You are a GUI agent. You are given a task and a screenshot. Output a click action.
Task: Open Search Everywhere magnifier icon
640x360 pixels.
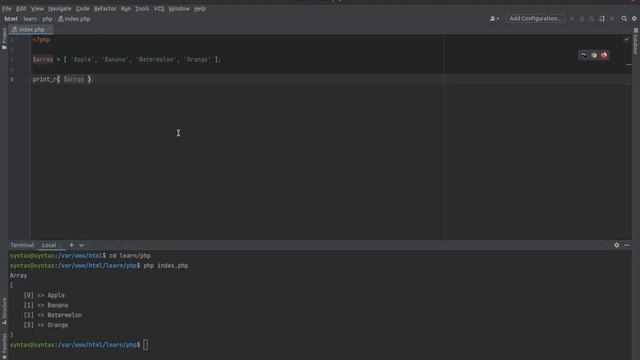(x=624, y=19)
